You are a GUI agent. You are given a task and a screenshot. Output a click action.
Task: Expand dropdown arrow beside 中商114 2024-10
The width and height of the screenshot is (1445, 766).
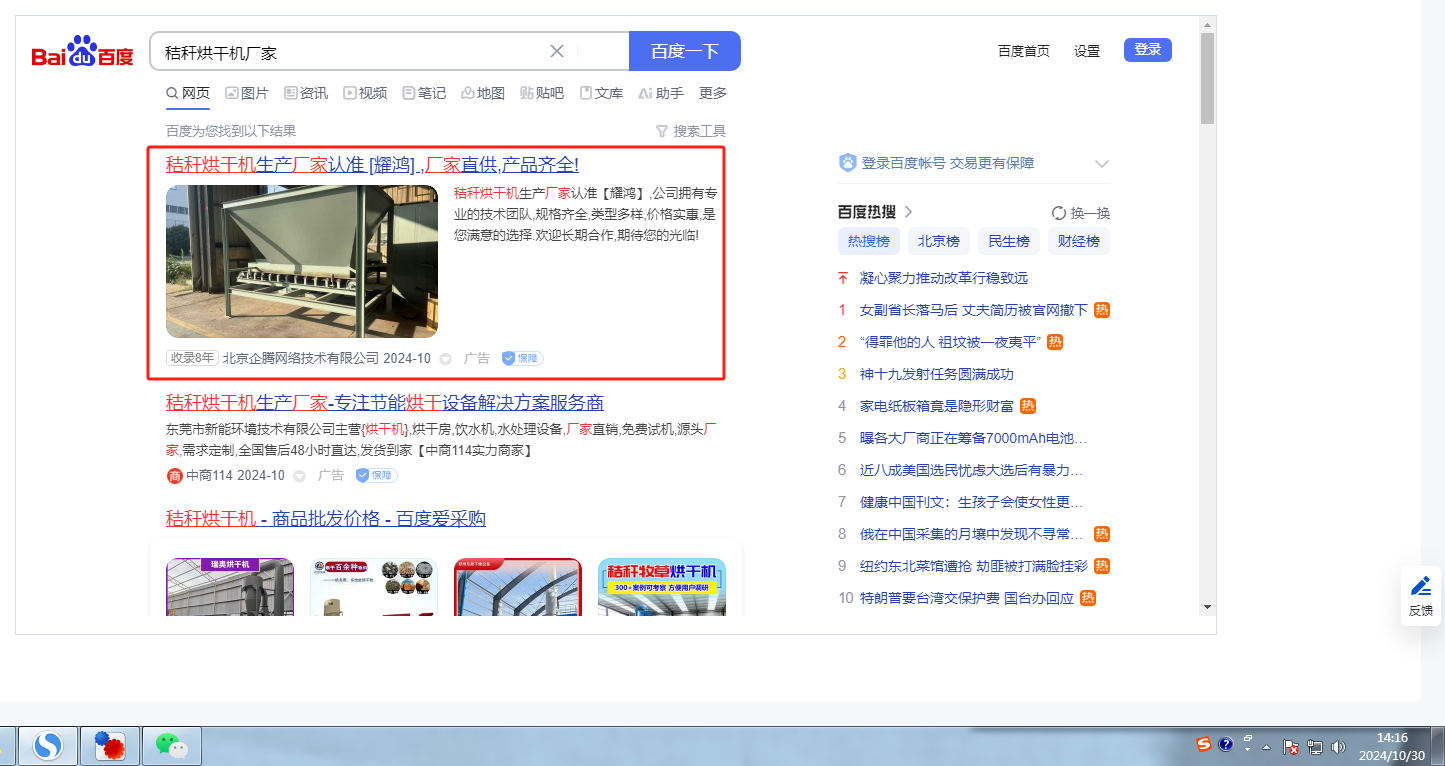pyautogui.click(x=299, y=476)
